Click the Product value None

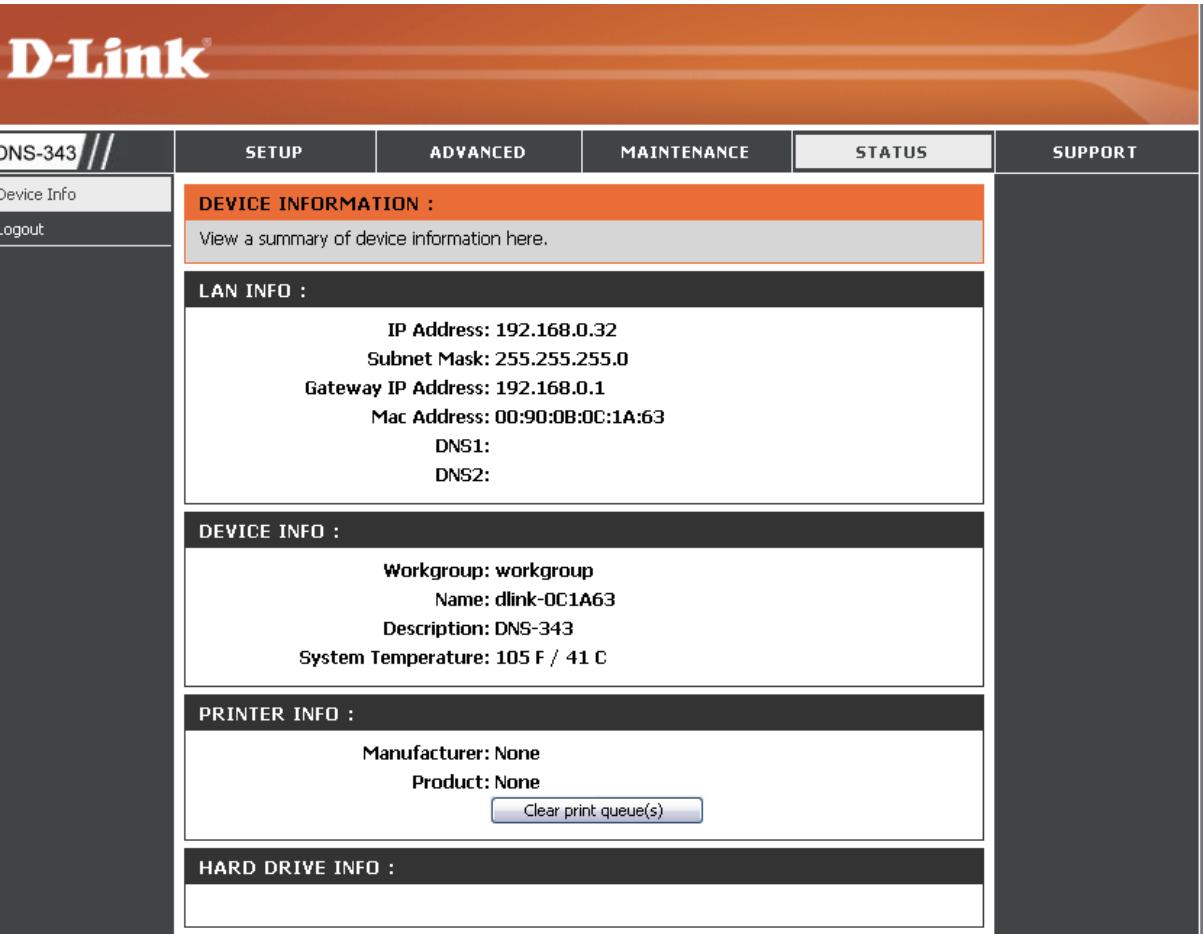[x=518, y=782]
